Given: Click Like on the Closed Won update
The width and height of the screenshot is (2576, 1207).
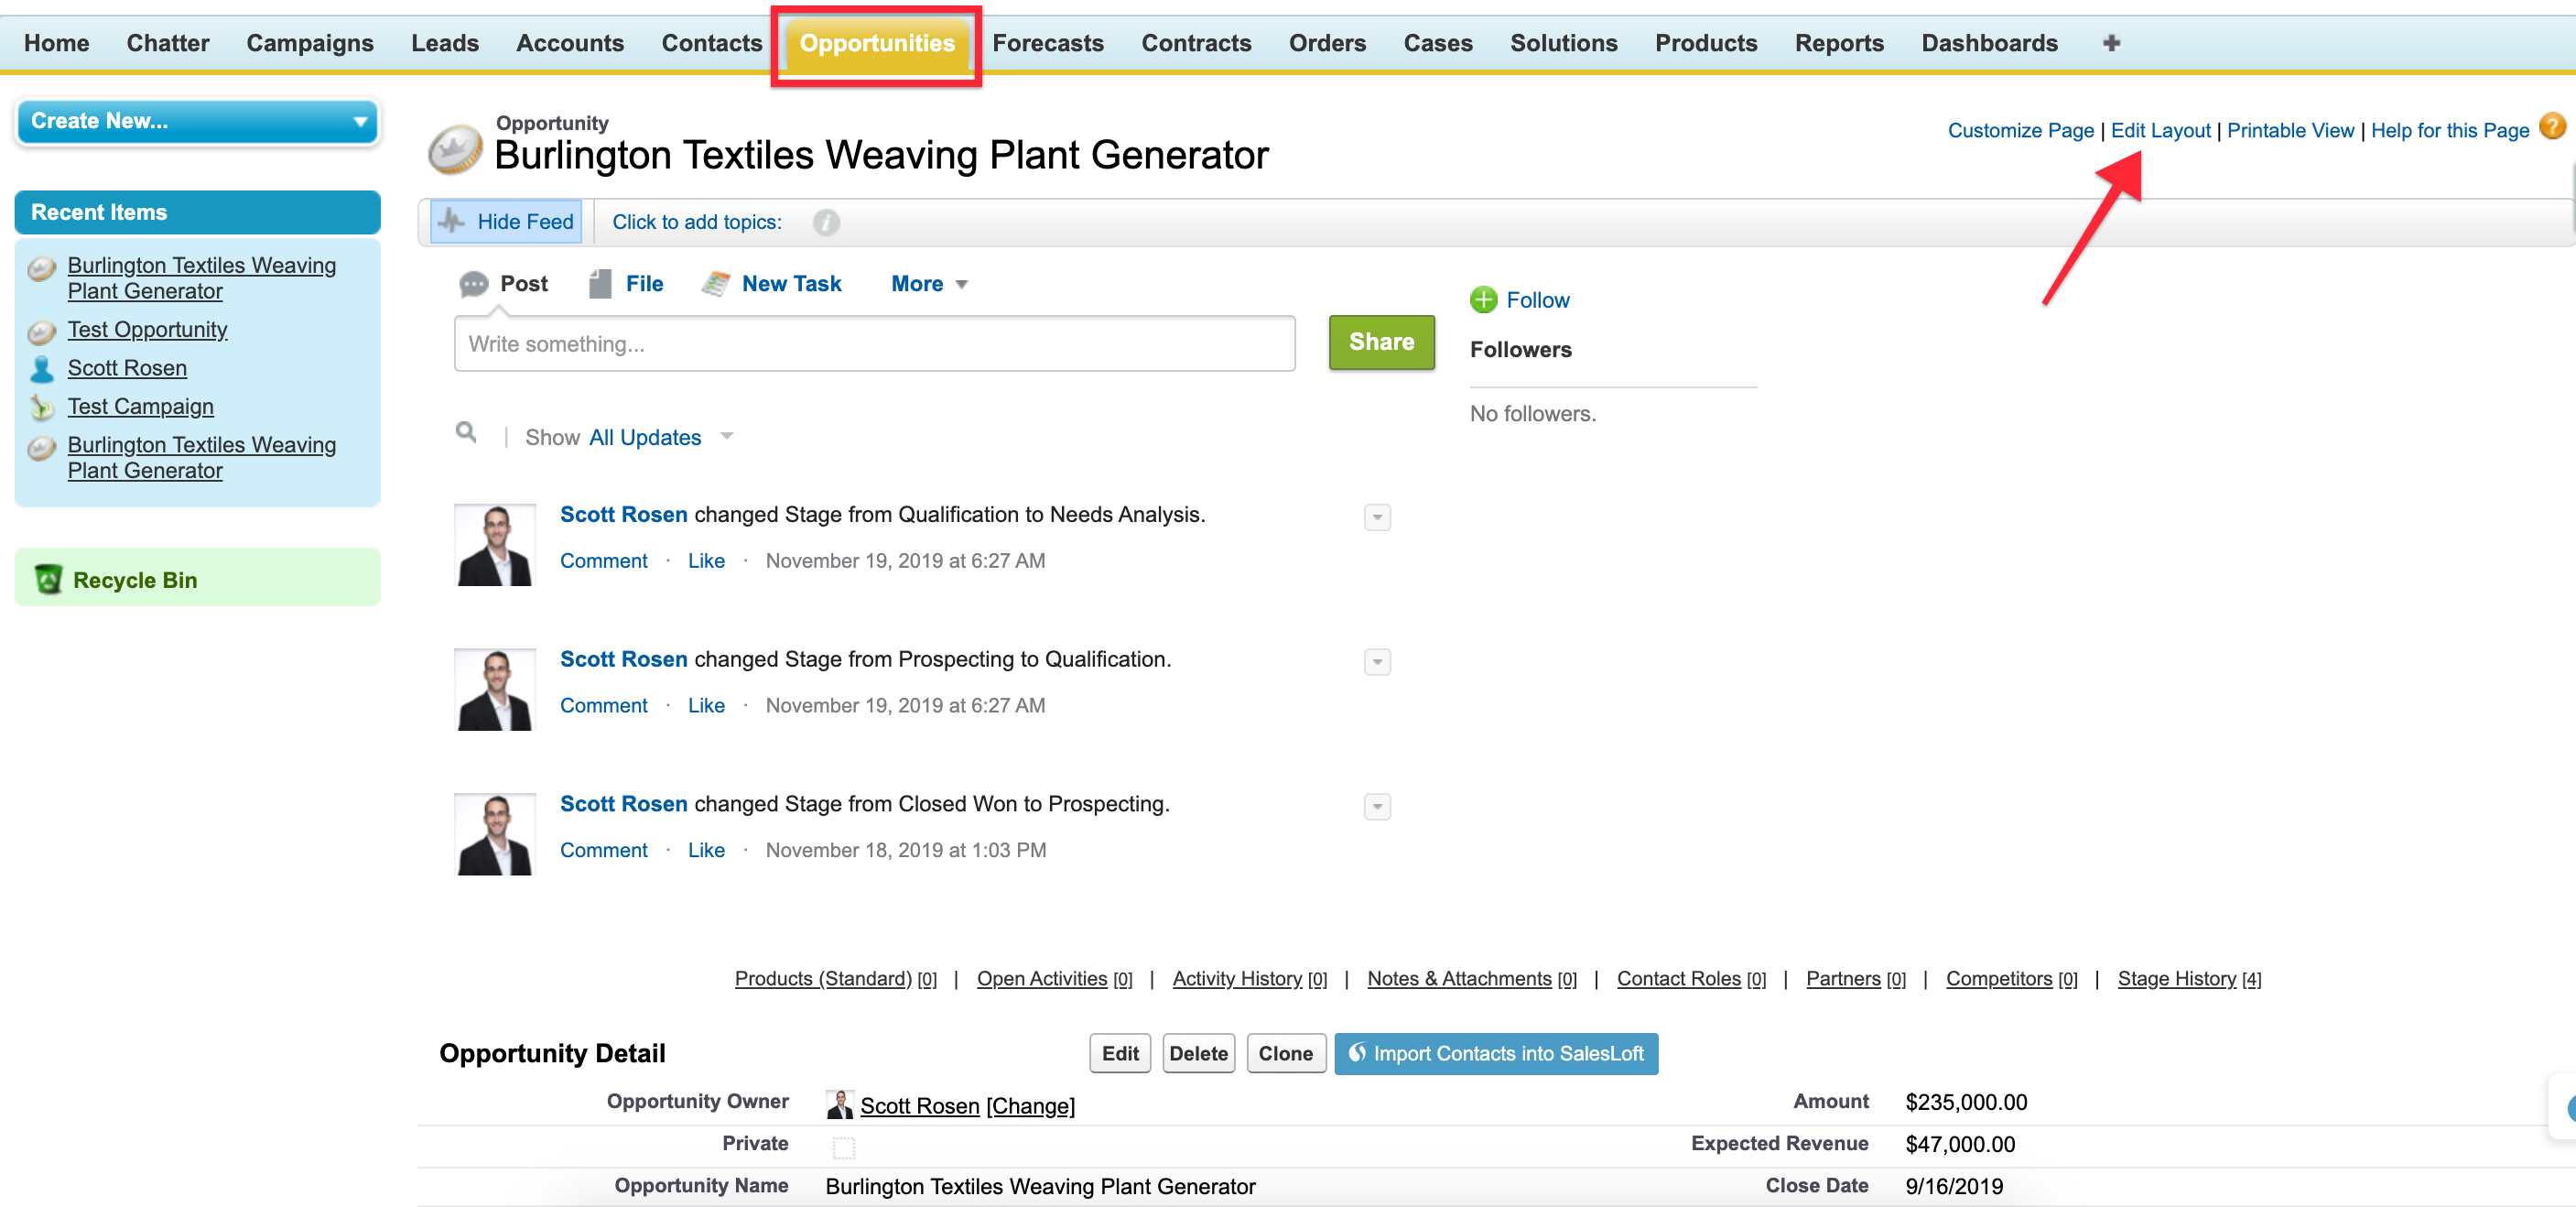Looking at the screenshot, I should click(706, 849).
